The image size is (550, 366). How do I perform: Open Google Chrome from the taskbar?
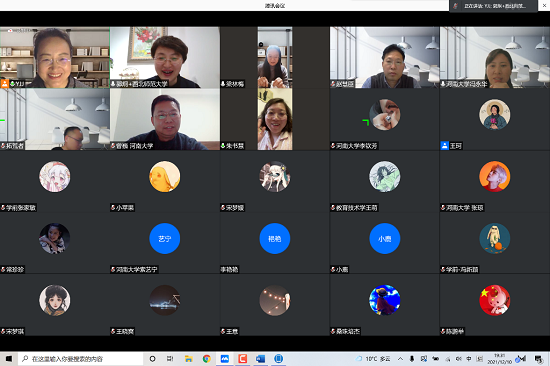pos(207,359)
